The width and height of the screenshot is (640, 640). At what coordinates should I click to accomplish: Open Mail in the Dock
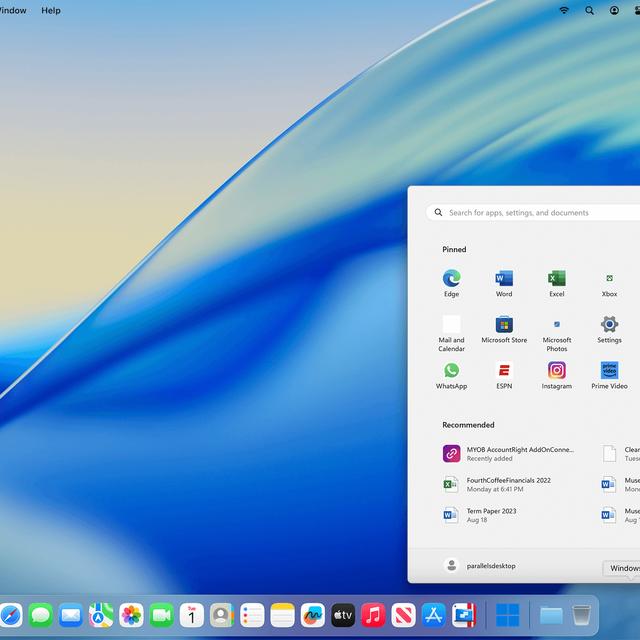click(x=71, y=615)
